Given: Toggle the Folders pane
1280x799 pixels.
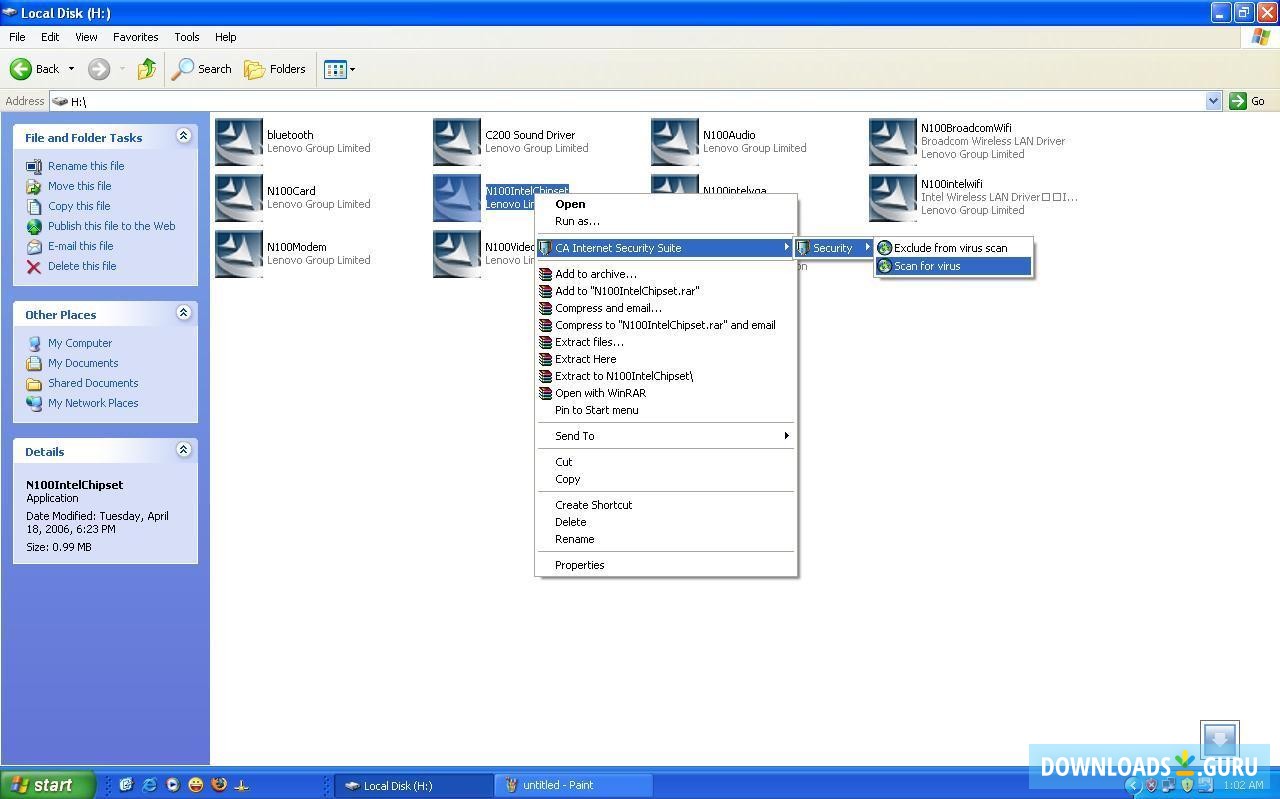Looking at the screenshot, I should click(x=275, y=69).
